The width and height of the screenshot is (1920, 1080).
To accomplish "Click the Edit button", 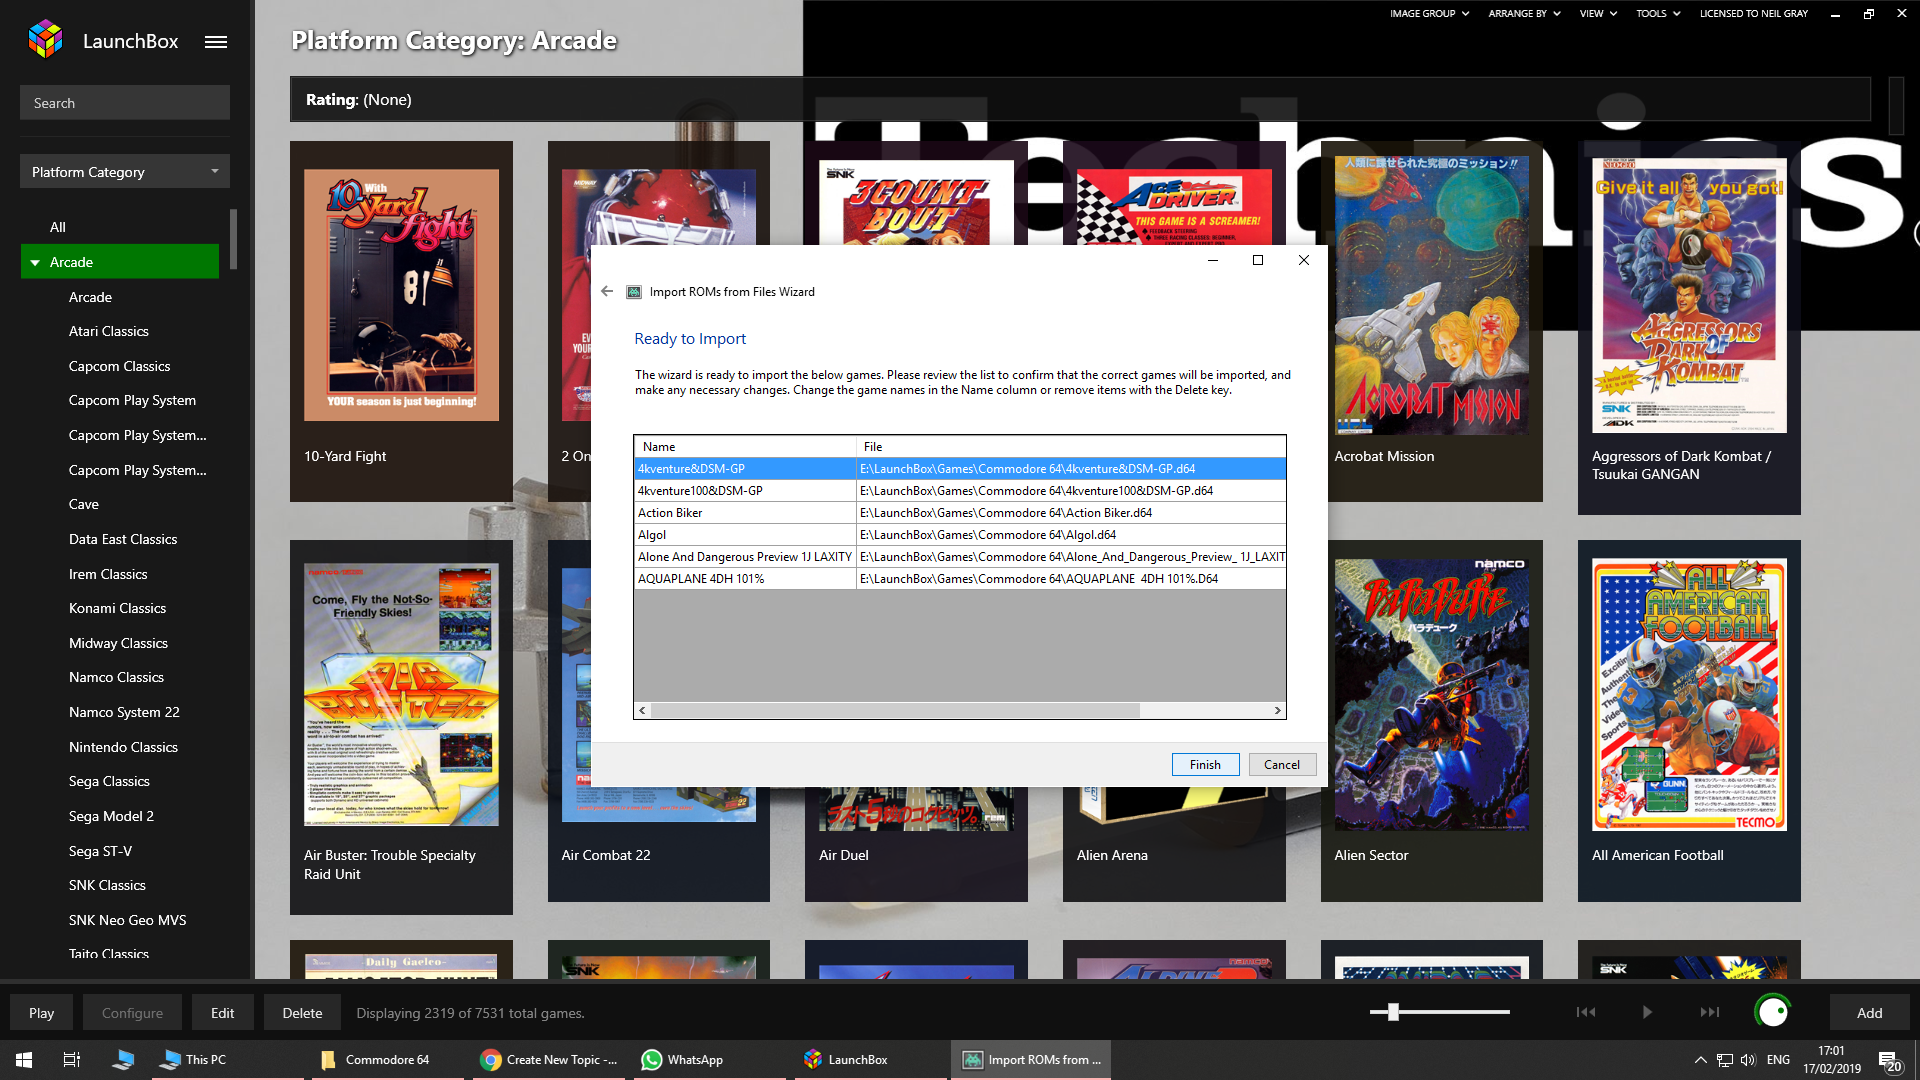I will pos(222,1013).
